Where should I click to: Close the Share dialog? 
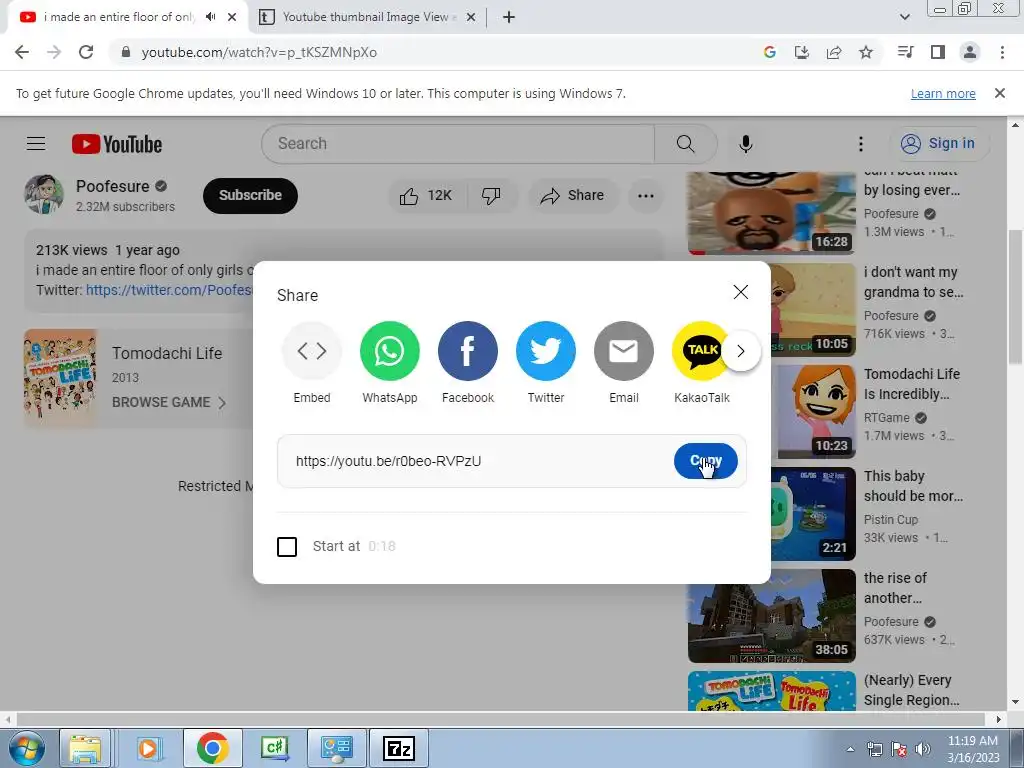pos(741,292)
